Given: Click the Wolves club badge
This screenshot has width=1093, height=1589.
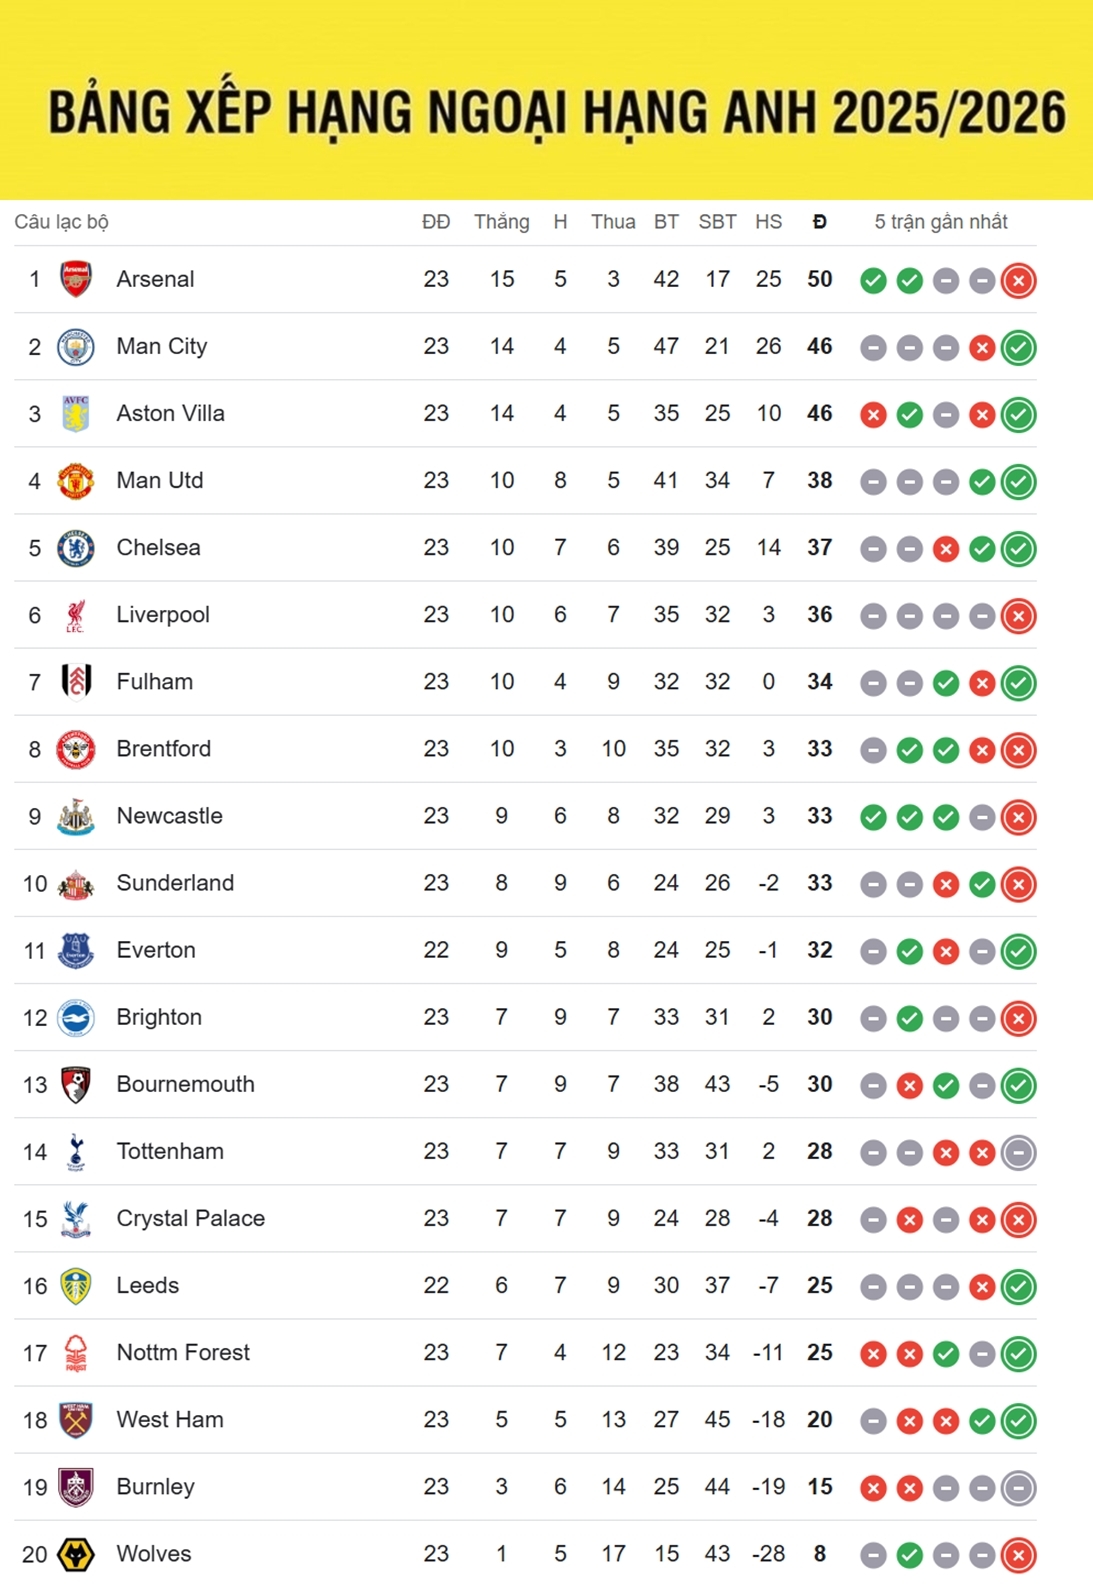Looking at the screenshot, I should coord(76,1554).
